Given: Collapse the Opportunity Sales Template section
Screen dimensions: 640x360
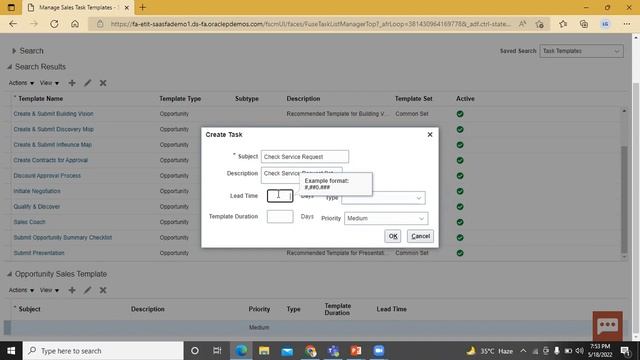Looking at the screenshot, I should click(x=9, y=274).
